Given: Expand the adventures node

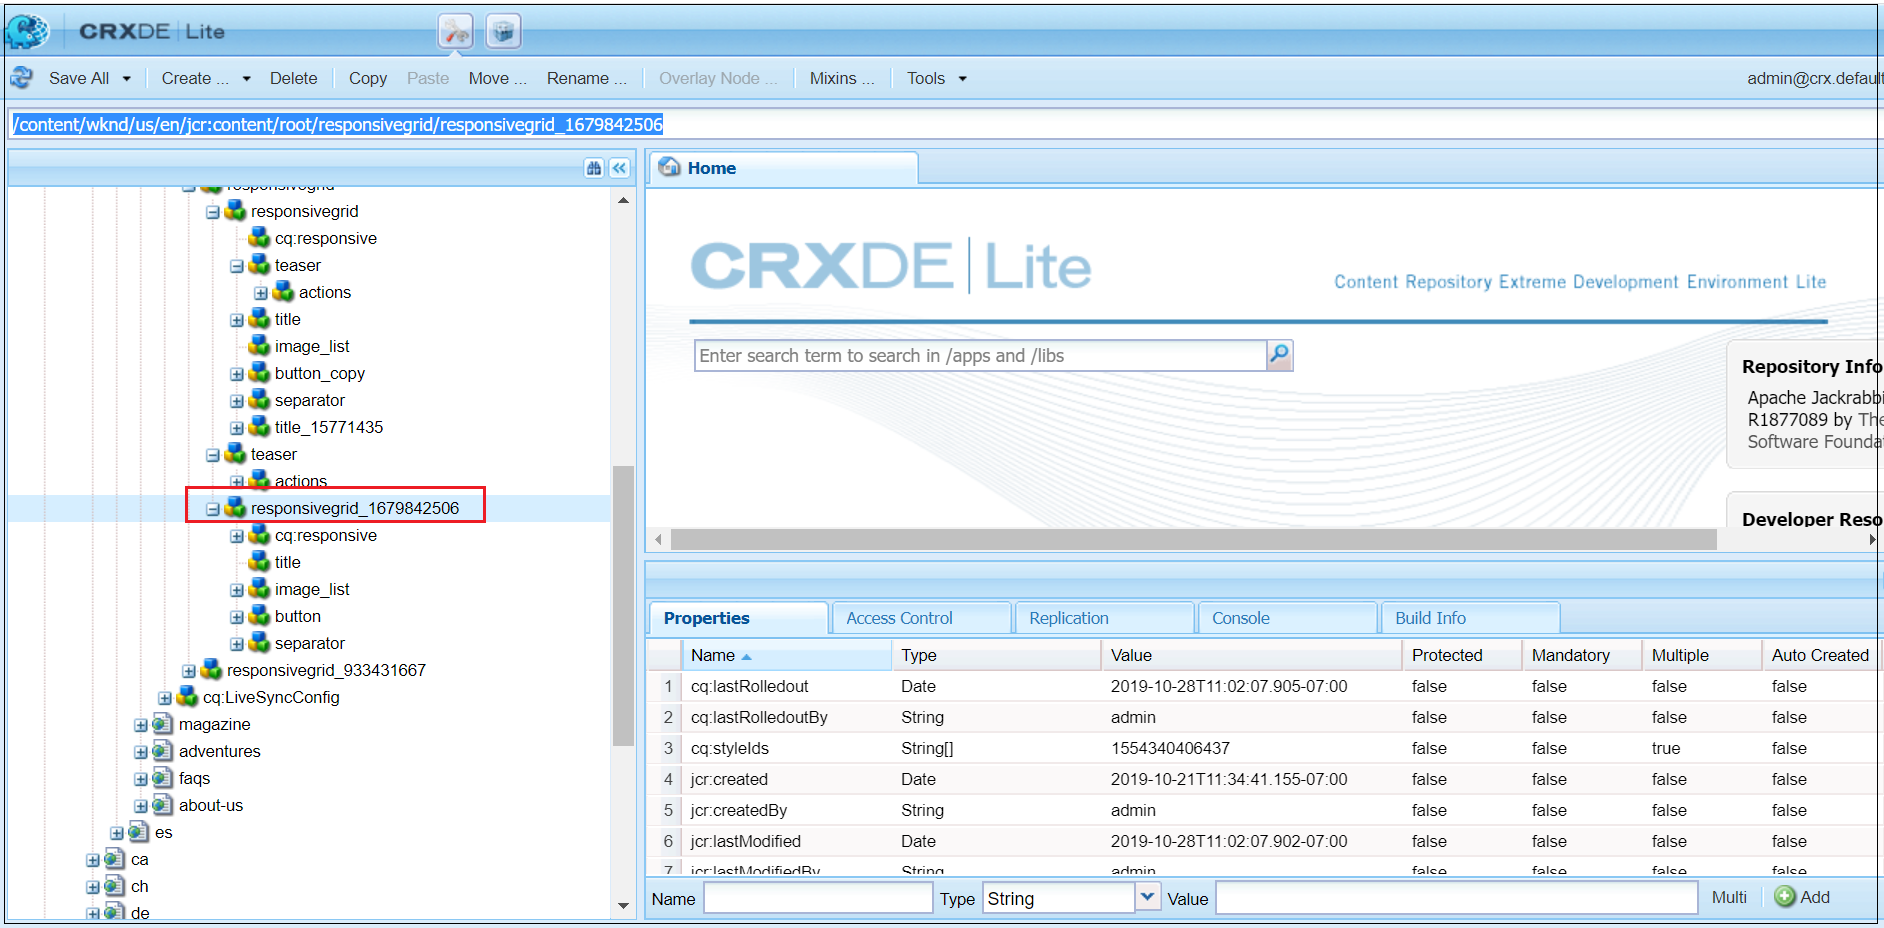Looking at the screenshot, I should pyautogui.click(x=141, y=752).
